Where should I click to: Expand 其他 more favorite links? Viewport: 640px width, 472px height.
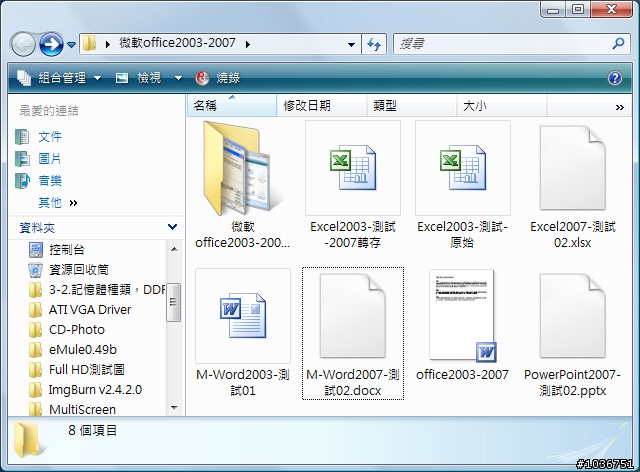[x=58, y=203]
